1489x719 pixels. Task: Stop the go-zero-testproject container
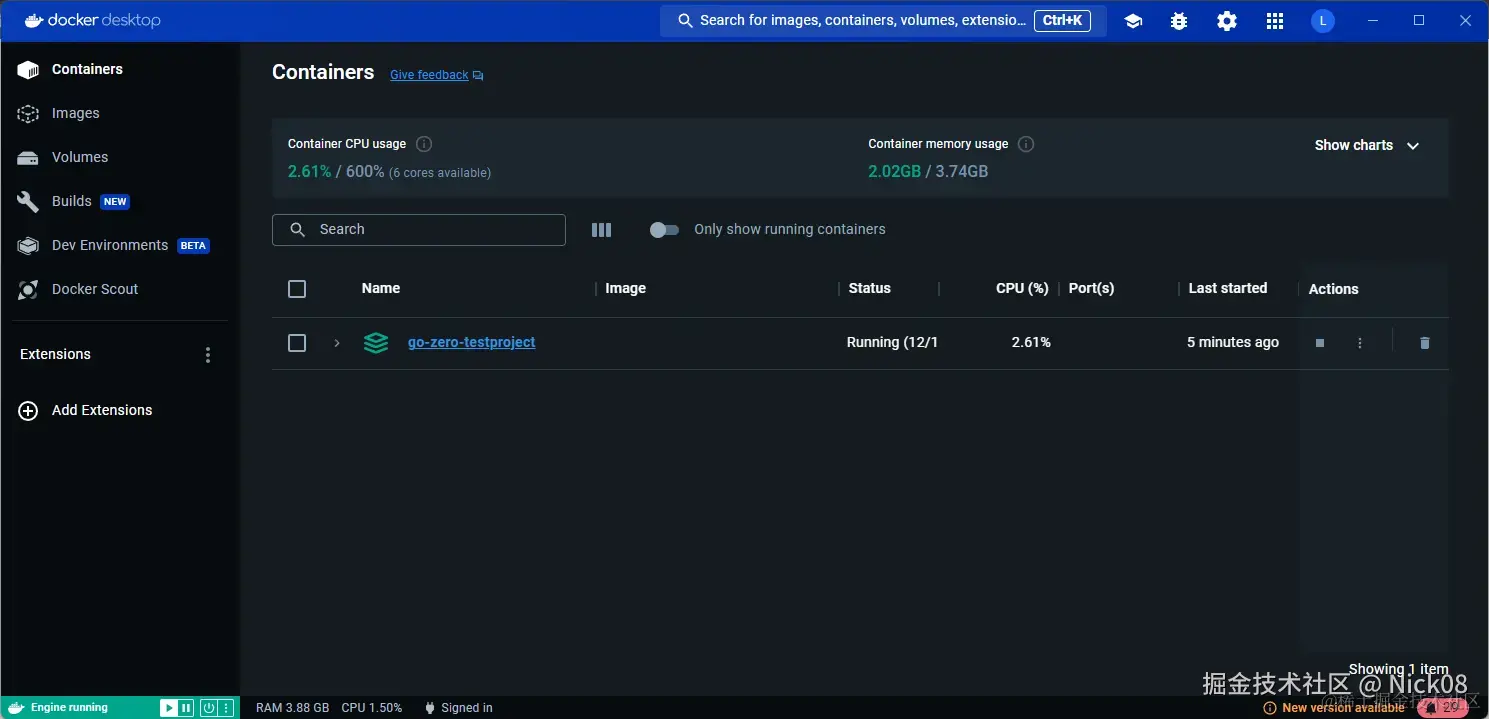(x=1320, y=343)
